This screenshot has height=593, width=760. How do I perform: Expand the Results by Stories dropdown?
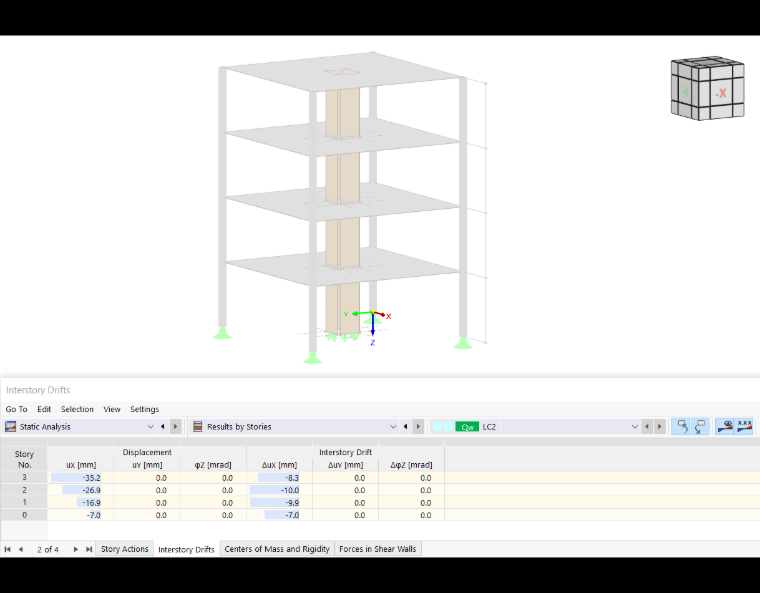coord(393,427)
